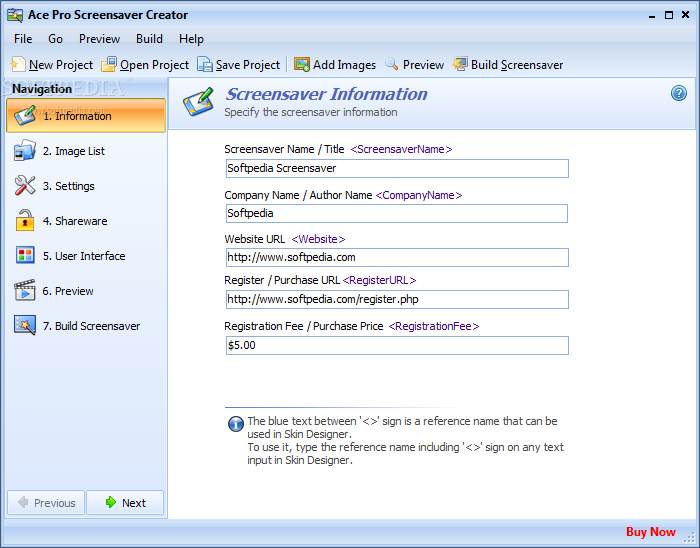Click the blue help question mark icon
This screenshot has height=548, width=700.
679,93
